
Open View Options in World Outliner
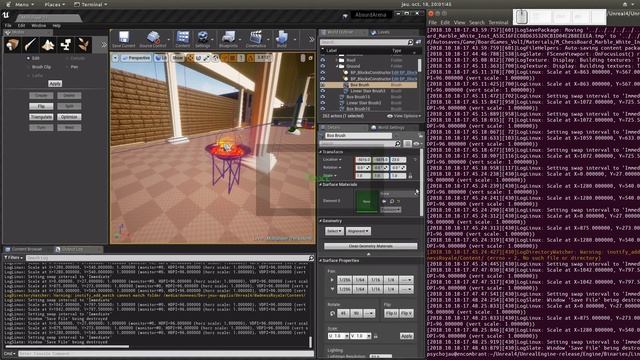coord(404,116)
